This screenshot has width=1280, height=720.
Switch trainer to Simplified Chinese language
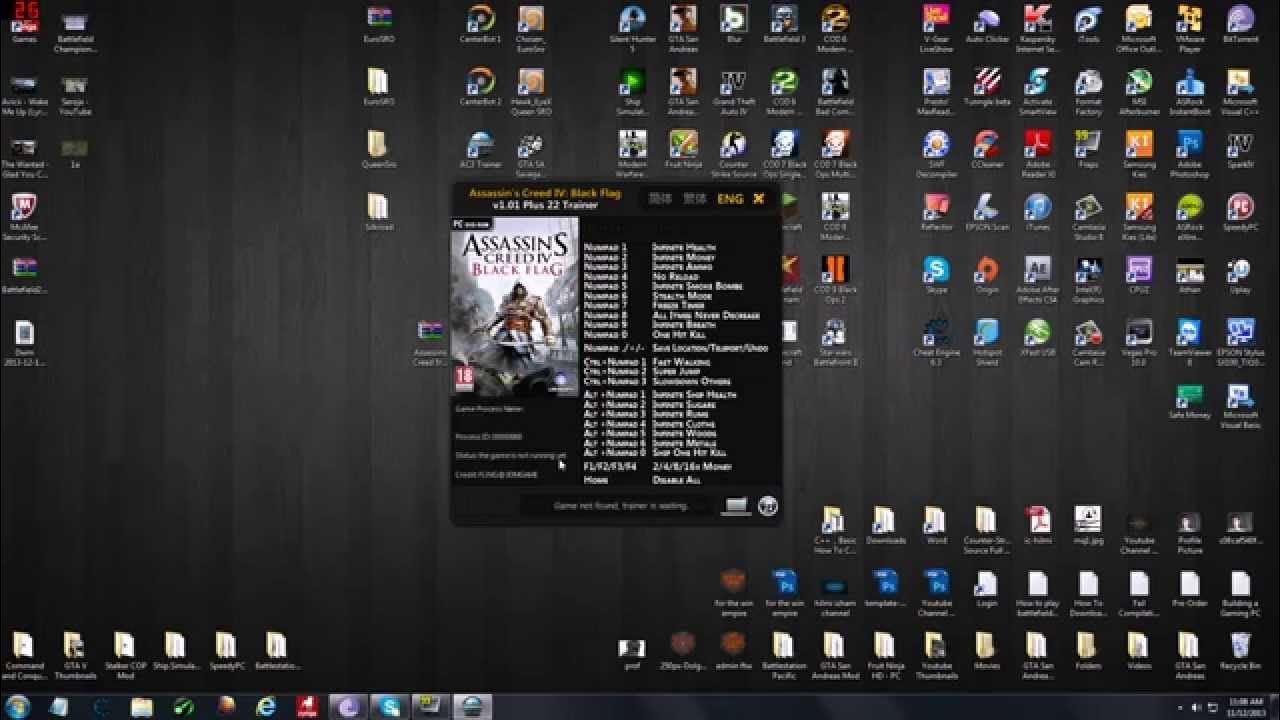660,199
